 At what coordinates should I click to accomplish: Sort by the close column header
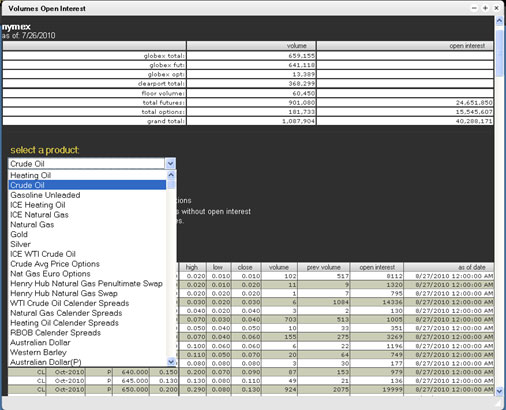(245, 267)
